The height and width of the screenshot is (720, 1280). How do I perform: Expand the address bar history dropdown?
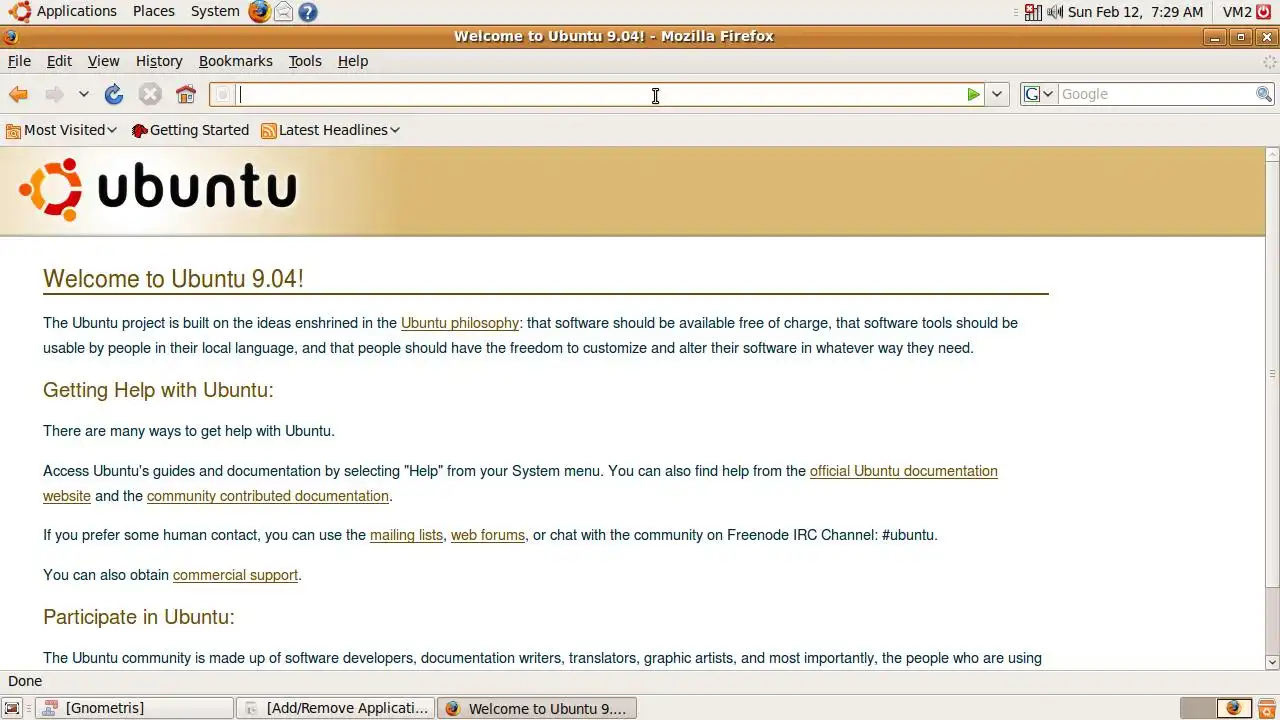(997, 94)
